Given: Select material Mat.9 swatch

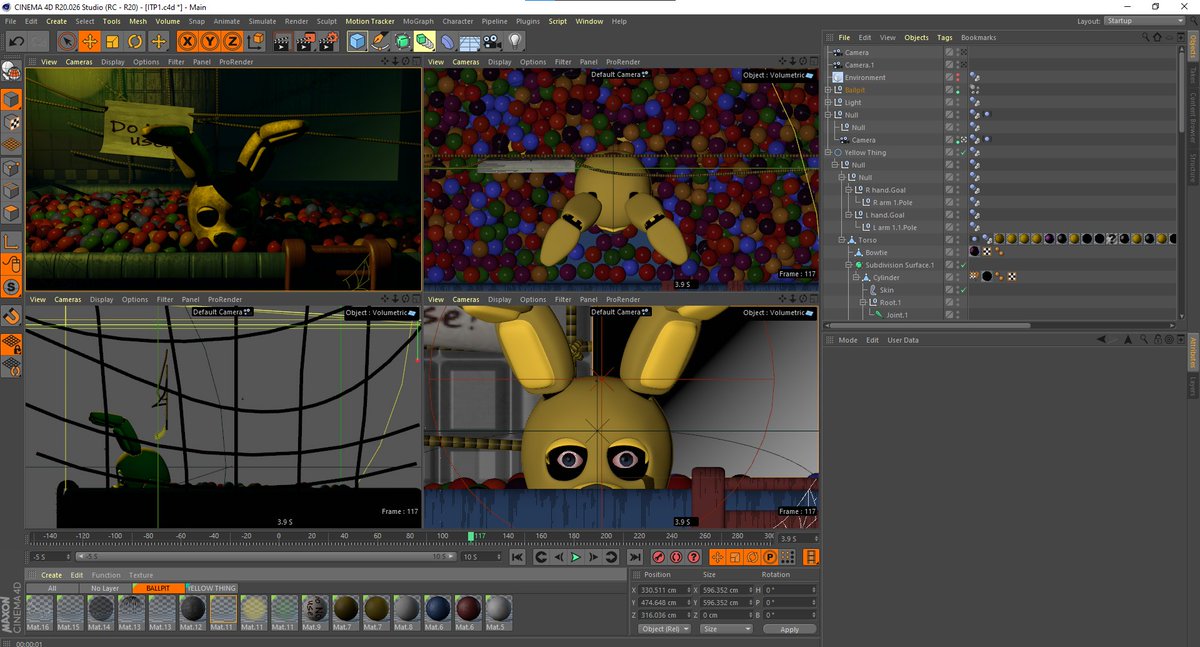Looking at the screenshot, I should coord(314,613).
